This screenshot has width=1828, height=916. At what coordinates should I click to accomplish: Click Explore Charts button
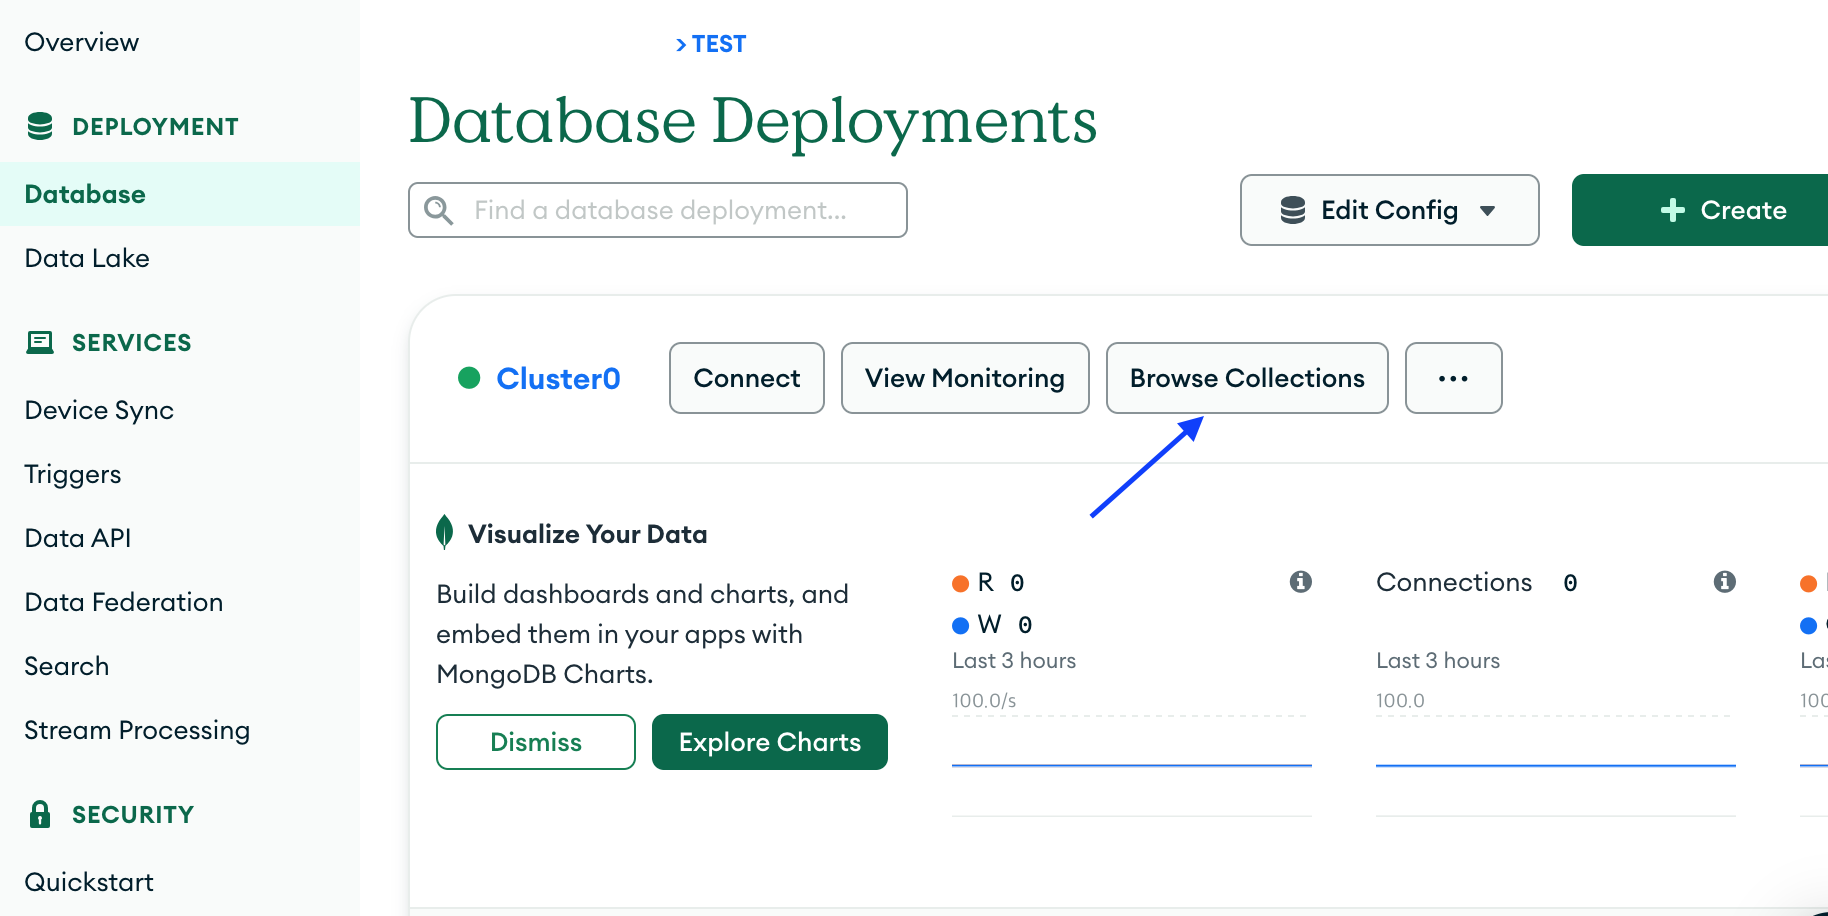pyautogui.click(x=770, y=742)
